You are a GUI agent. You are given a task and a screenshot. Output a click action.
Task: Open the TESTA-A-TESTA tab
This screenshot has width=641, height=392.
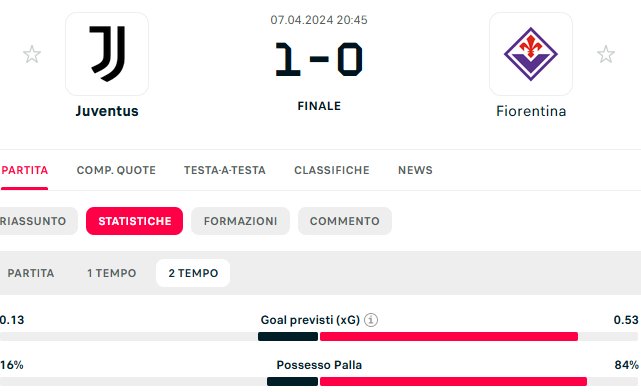[x=225, y=170]
